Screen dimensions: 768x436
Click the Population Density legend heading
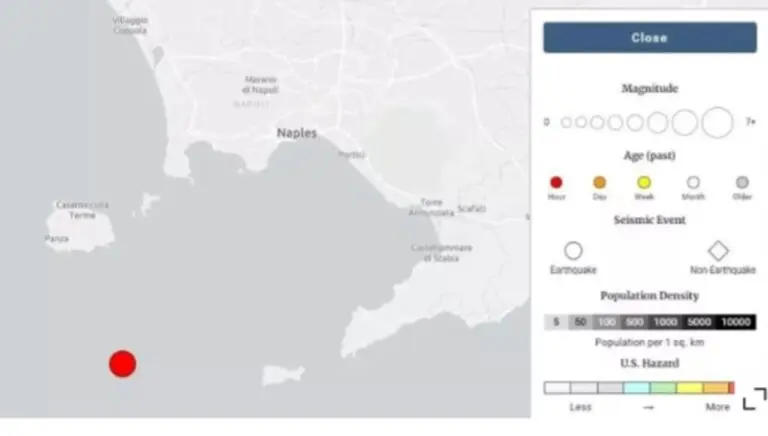649,296
